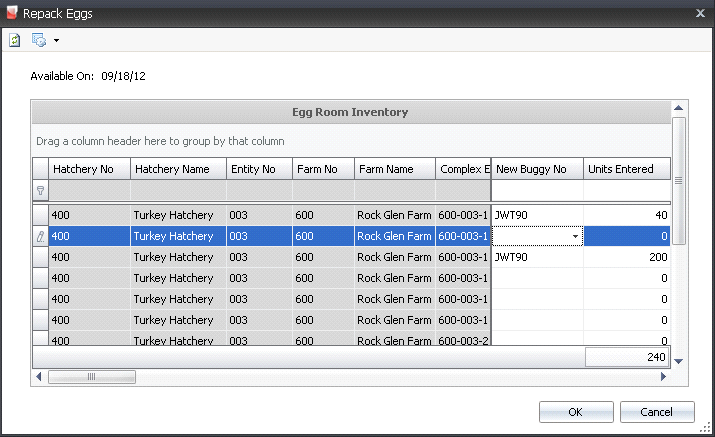Open the toolbar options dropdown arrow

56,41
